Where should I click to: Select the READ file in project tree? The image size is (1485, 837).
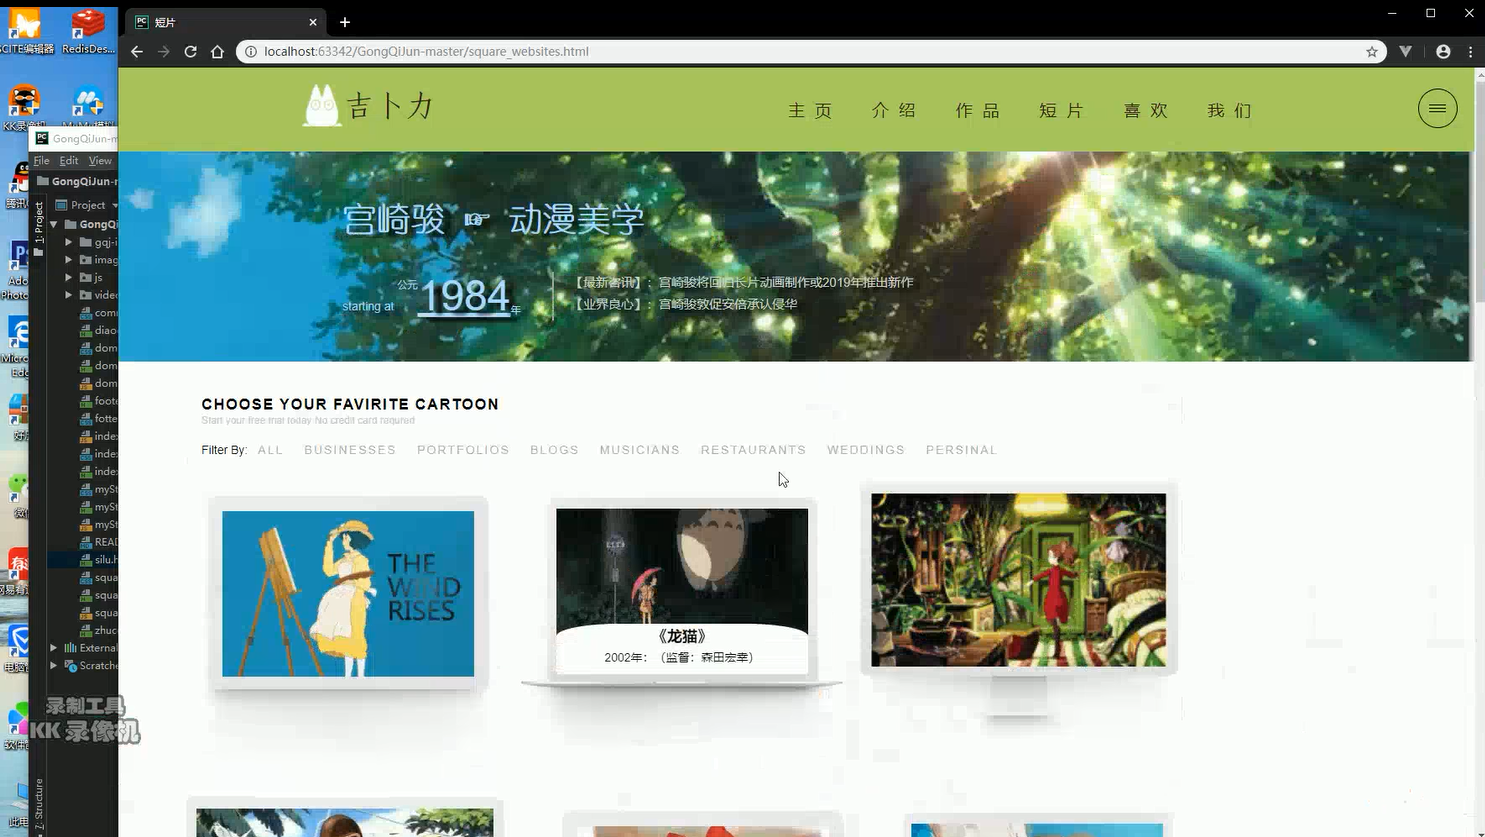(x=98, y=542)
